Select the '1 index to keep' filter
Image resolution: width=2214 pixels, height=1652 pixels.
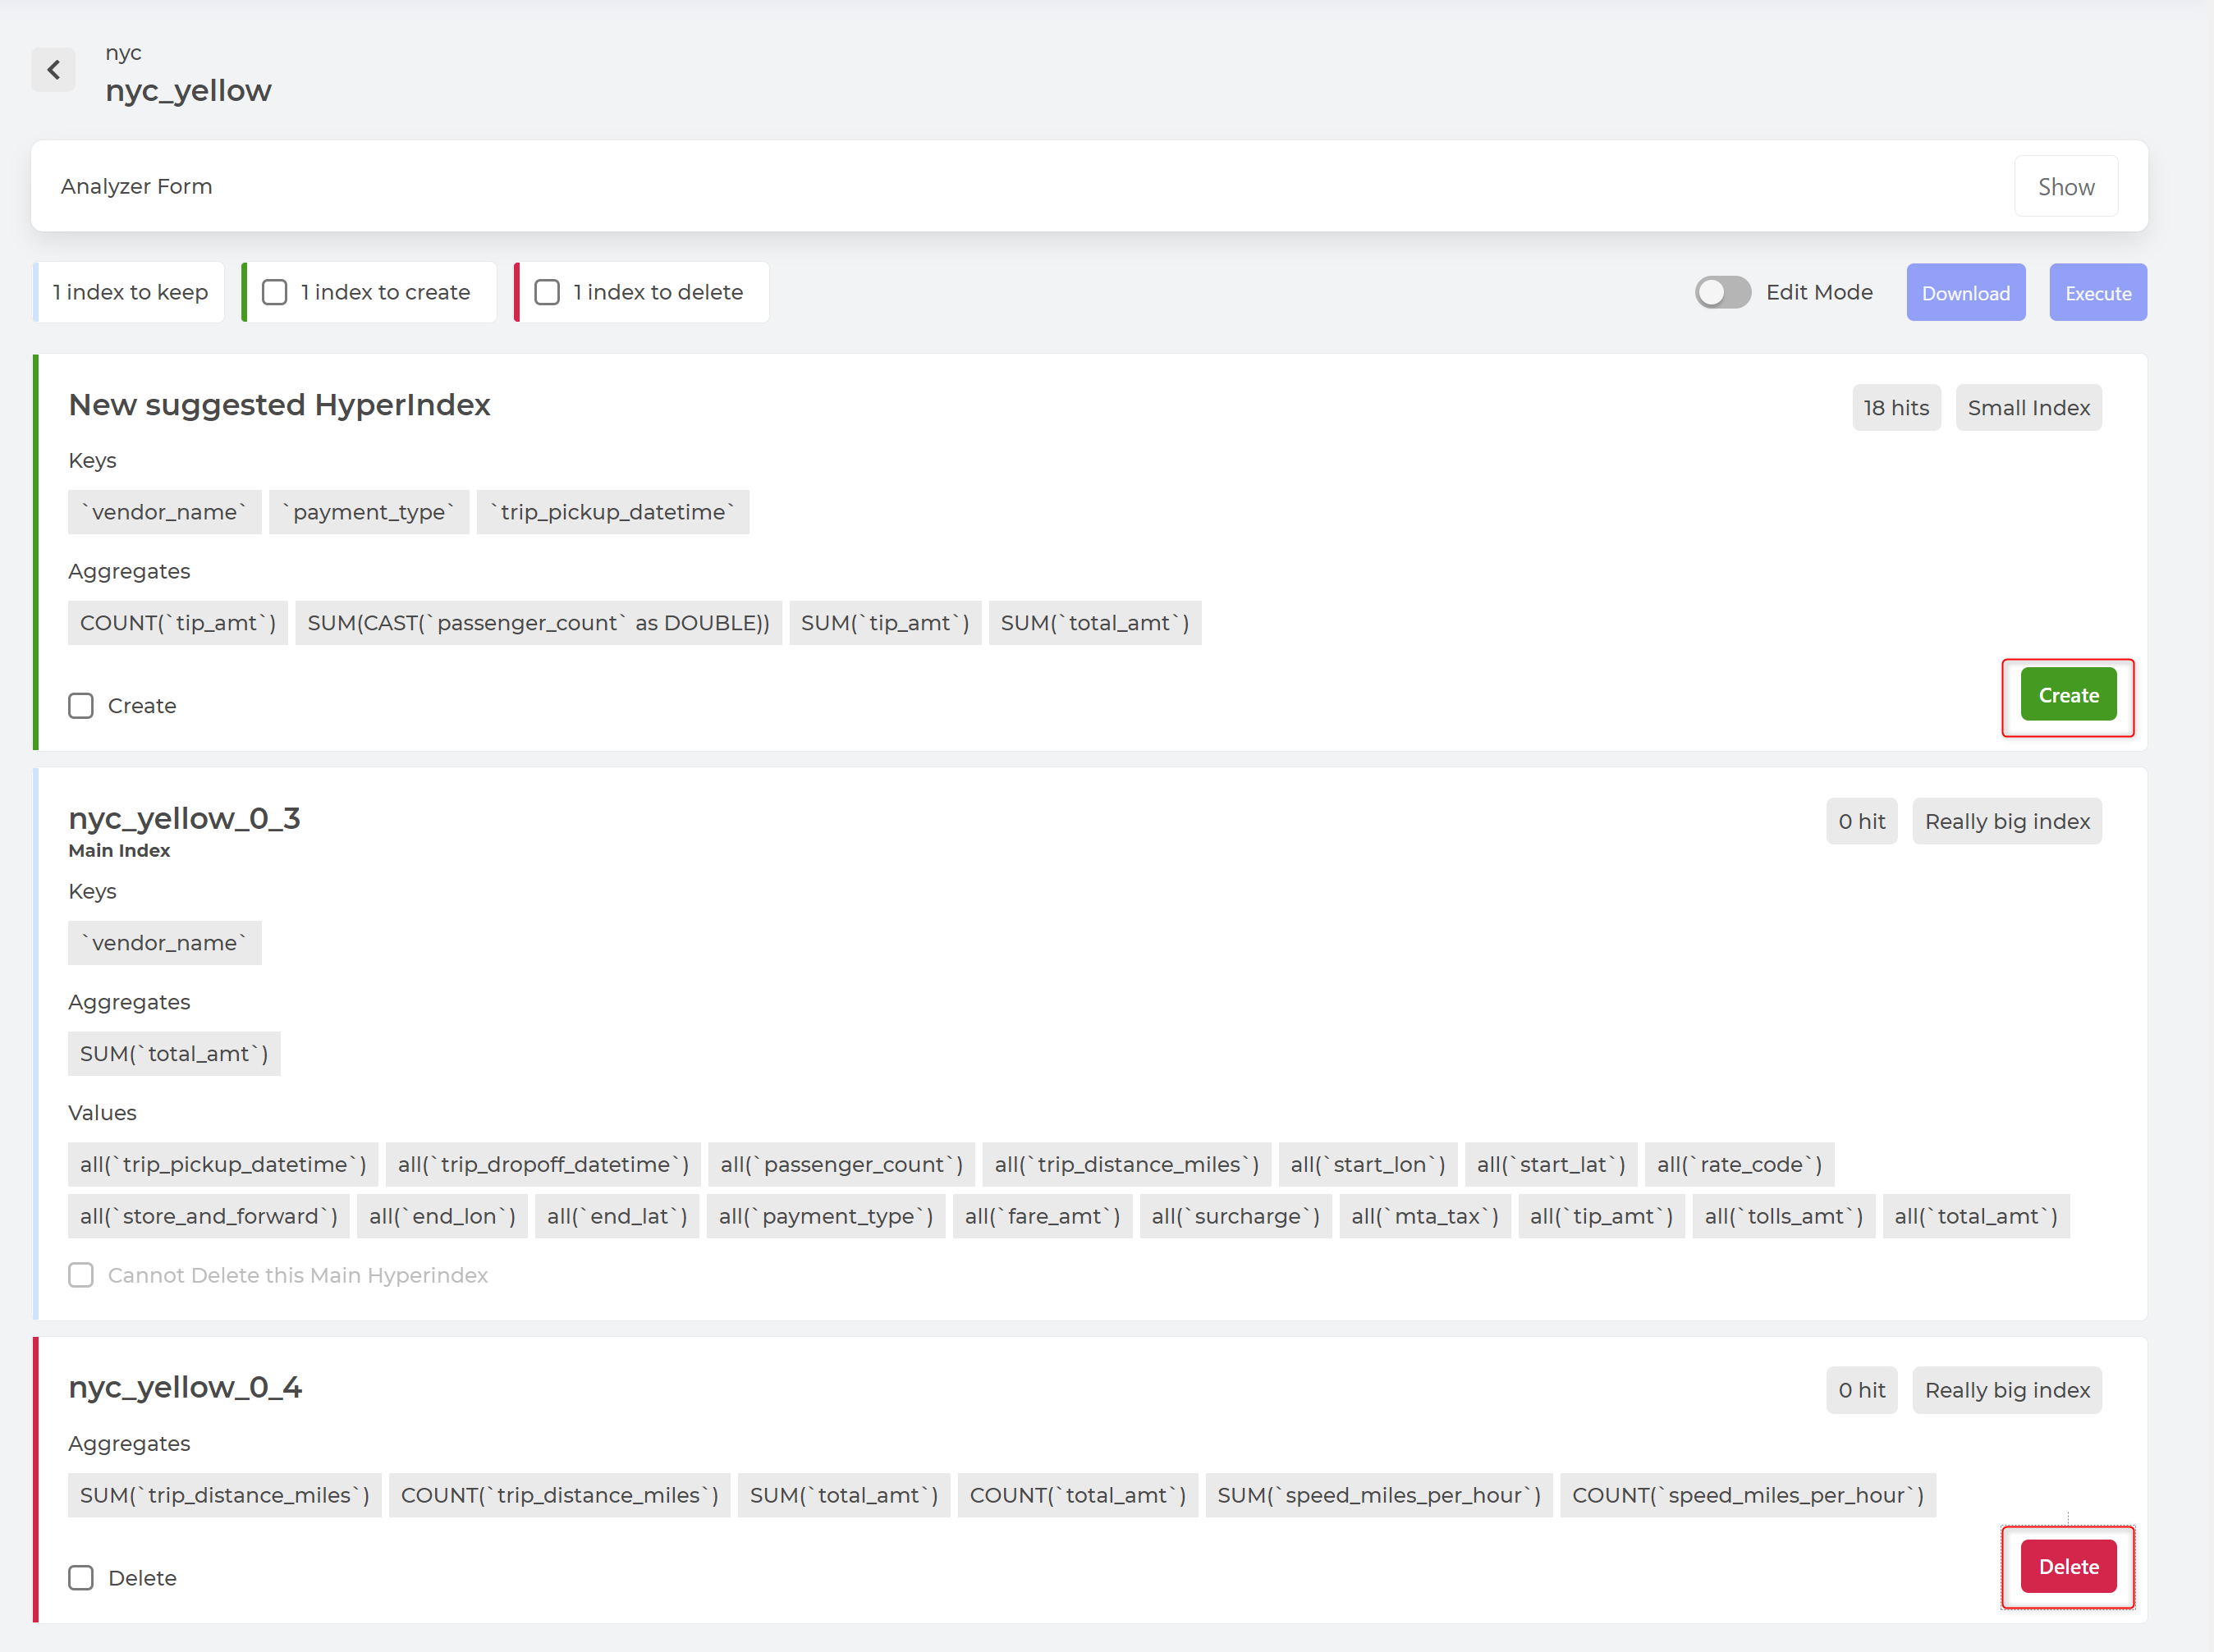130,292
